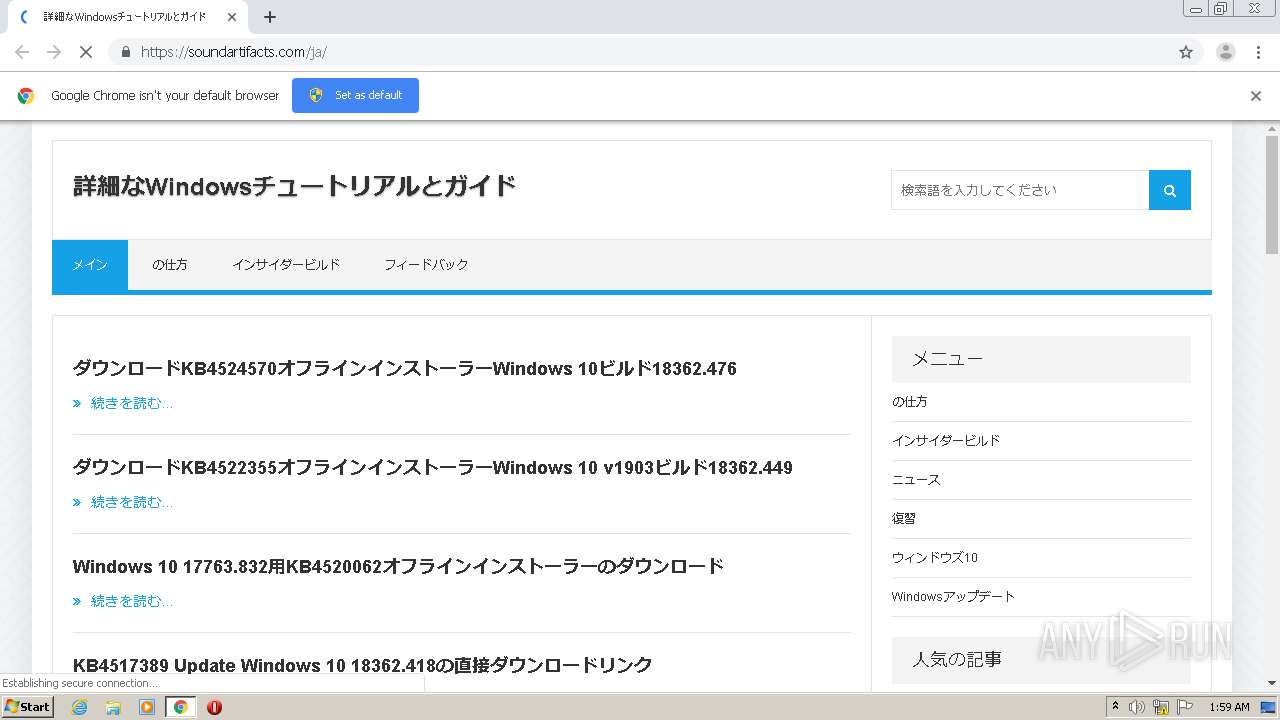Stop page loading with the X button
Screen dimensions: 1280x720
[86, 52]
